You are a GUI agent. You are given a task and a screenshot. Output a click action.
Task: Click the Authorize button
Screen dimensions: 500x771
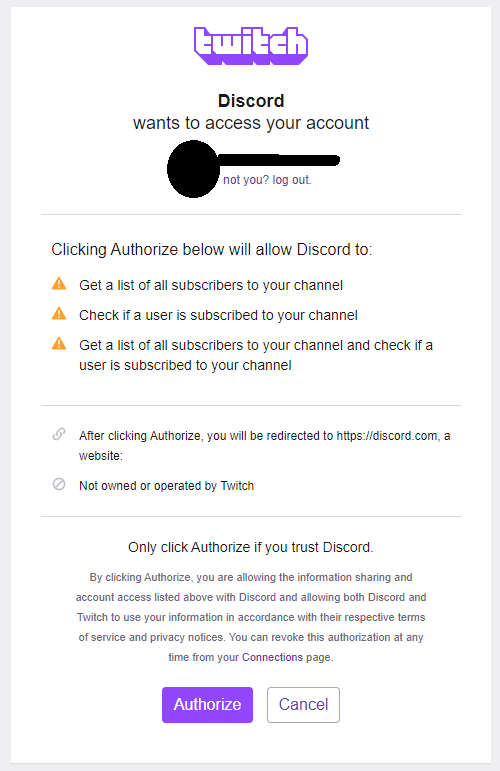[x=207, y=705]
